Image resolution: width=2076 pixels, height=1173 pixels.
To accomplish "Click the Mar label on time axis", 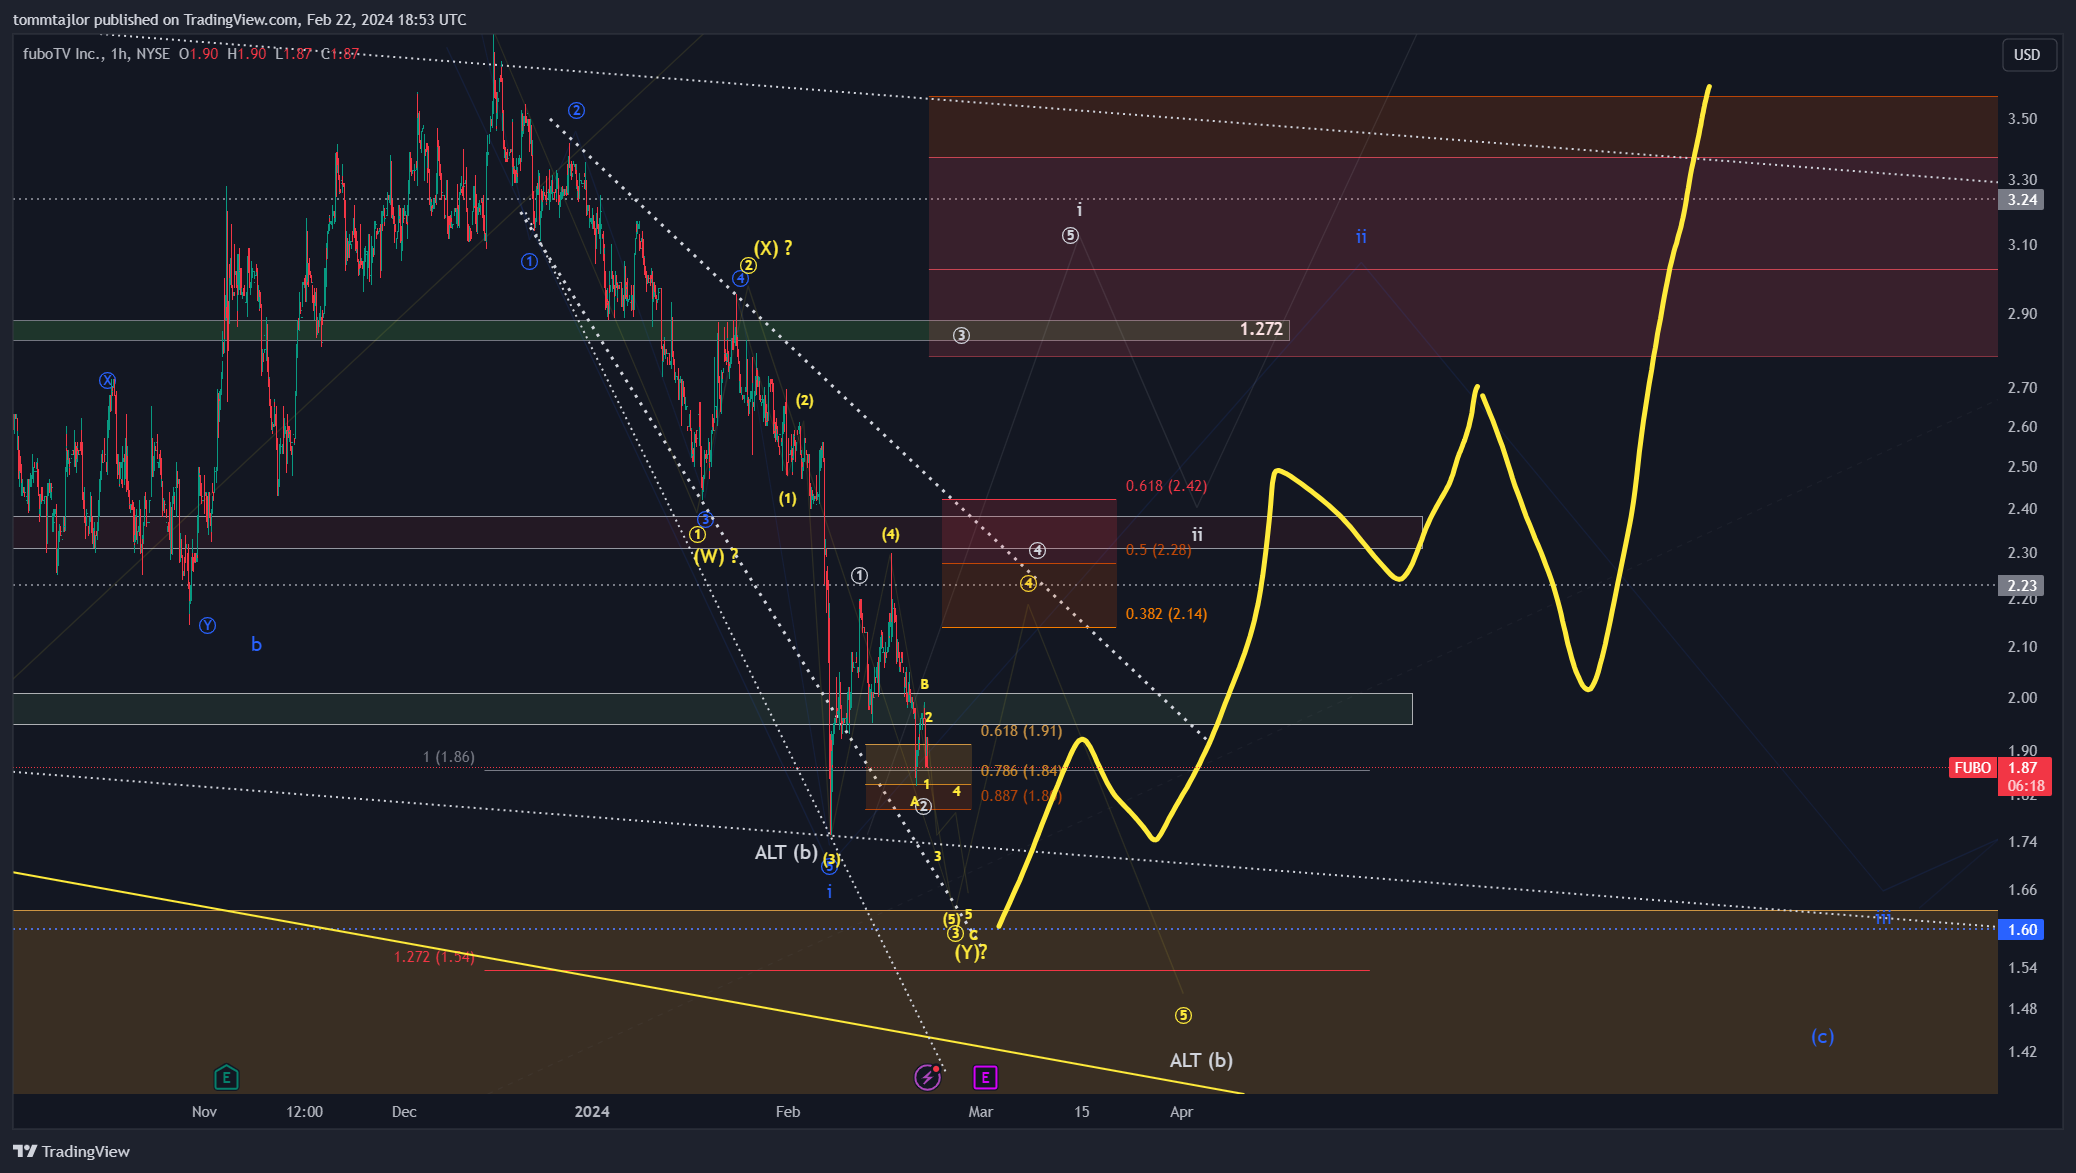I will coord(981,1112).
